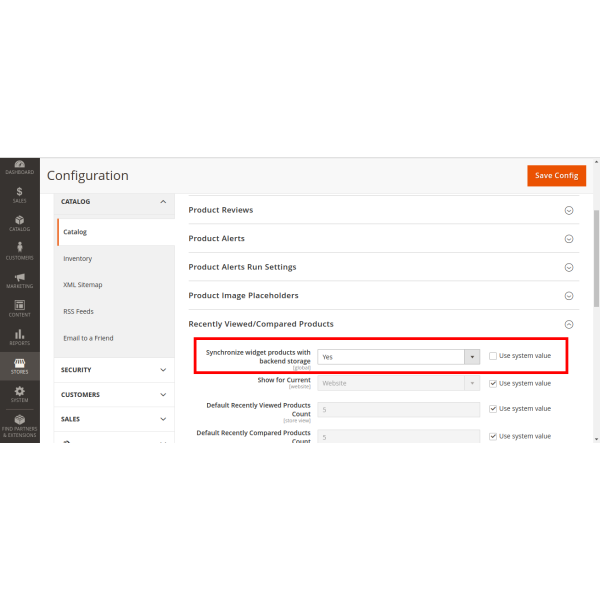
Task: Open the System gear icon
Action: pyautogui.click(x=19, y=394)
